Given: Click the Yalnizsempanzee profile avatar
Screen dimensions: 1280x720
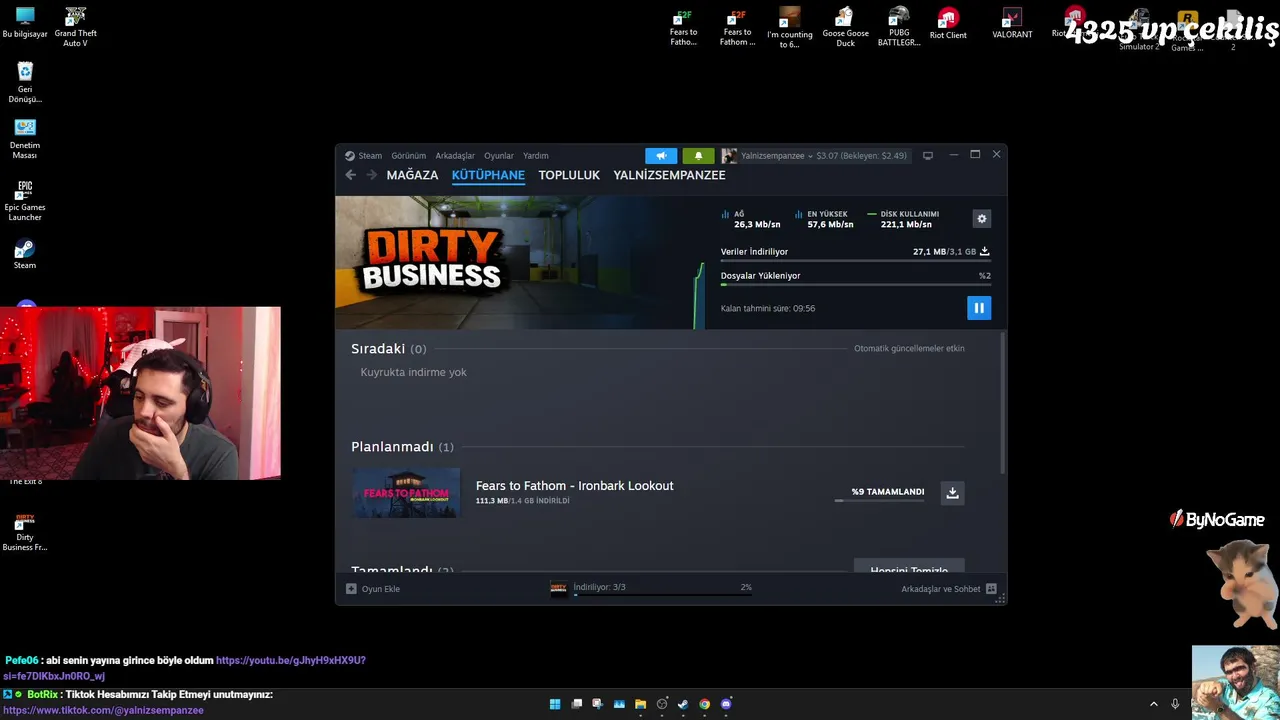Looking at the screenshot, I should tap(729, 156).
